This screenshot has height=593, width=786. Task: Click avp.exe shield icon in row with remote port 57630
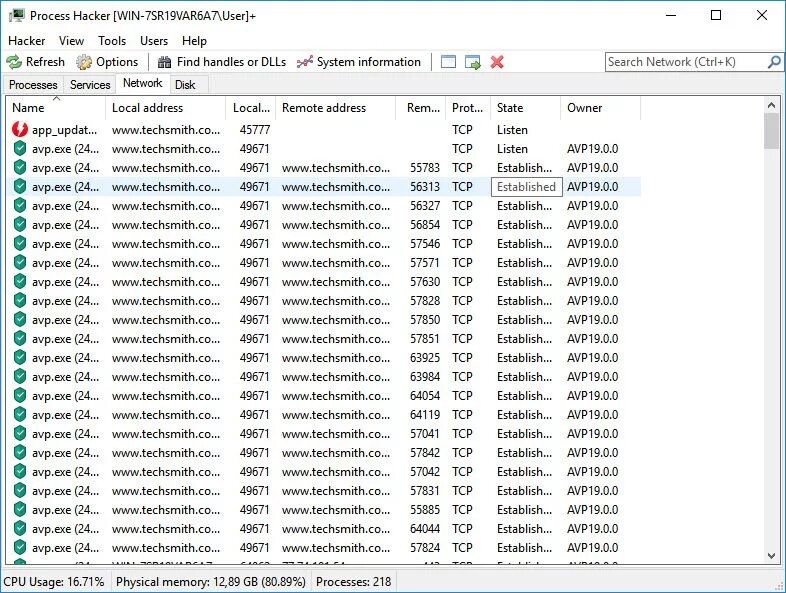coord(20,282)
